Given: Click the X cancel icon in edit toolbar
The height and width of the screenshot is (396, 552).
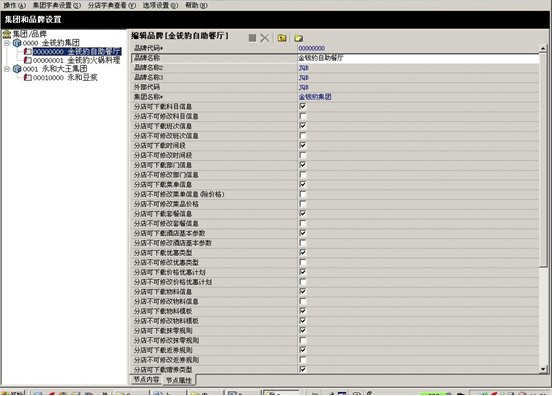Looking at the screenshot, I should [x=265, y=38].
